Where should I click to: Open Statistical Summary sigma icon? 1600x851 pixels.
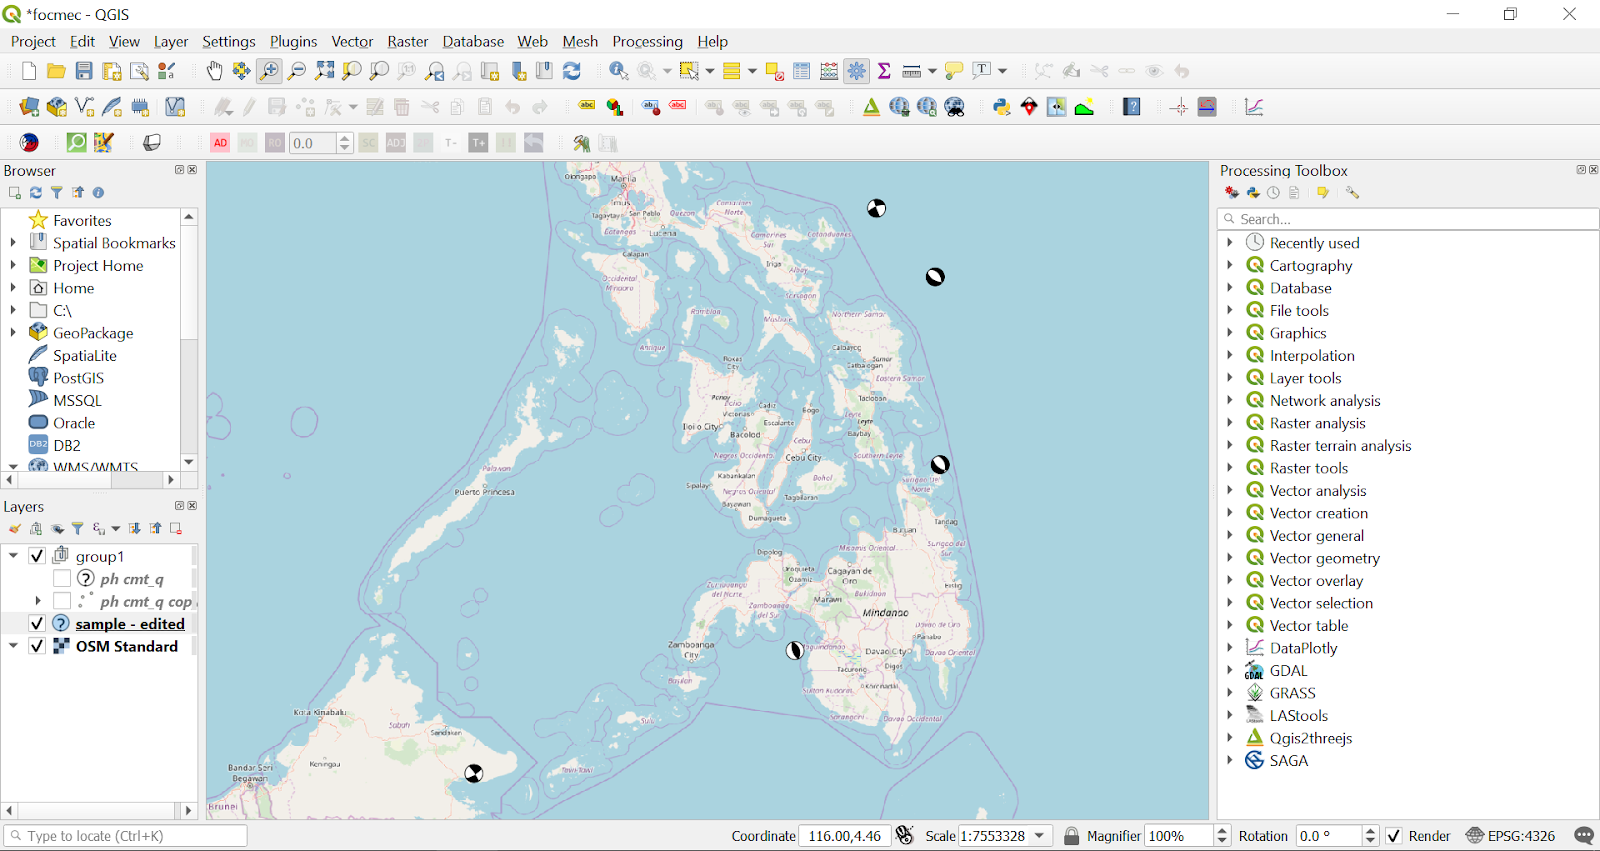(x=884, y=71)
